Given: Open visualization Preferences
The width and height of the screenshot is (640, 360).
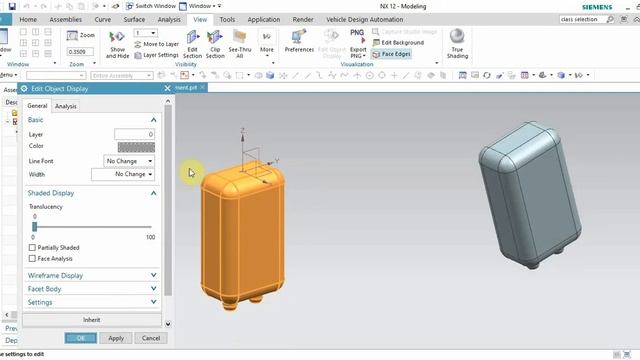Looking at the screenshot, I should click(x=299, y=41).
